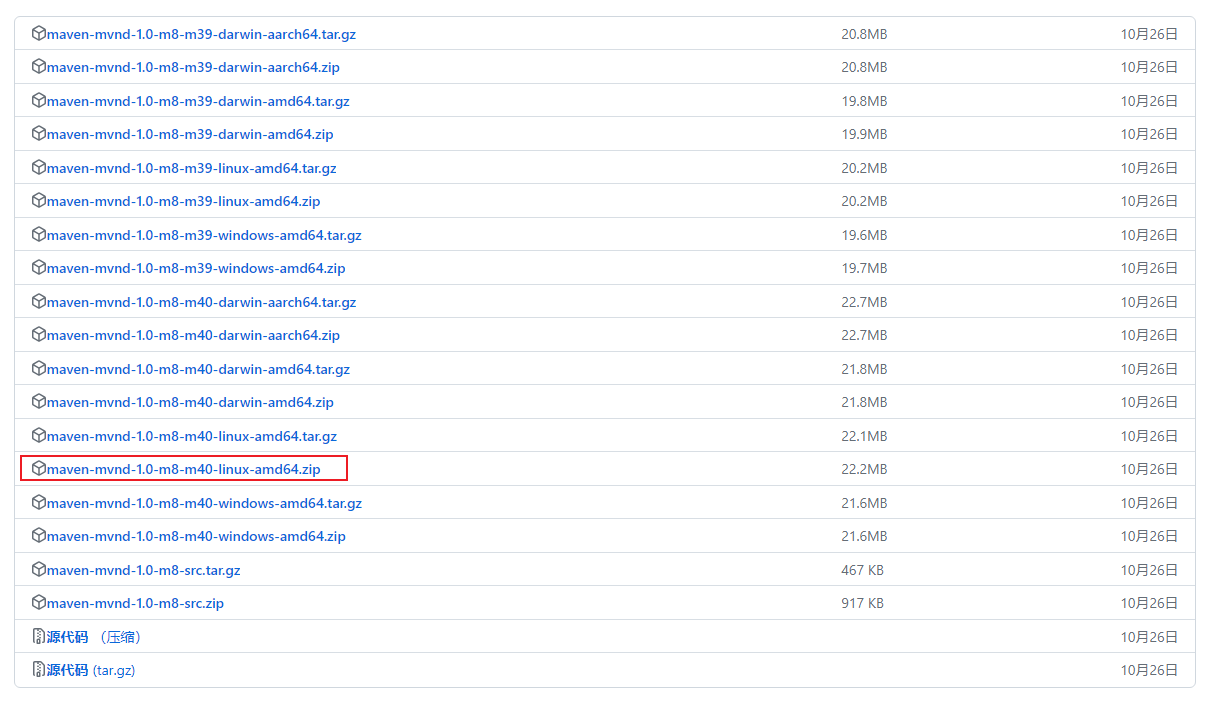1209x702 pixels.
Task: Click zip-file icon beside 源代码 (tar.gz)
Action: point(39,670)
